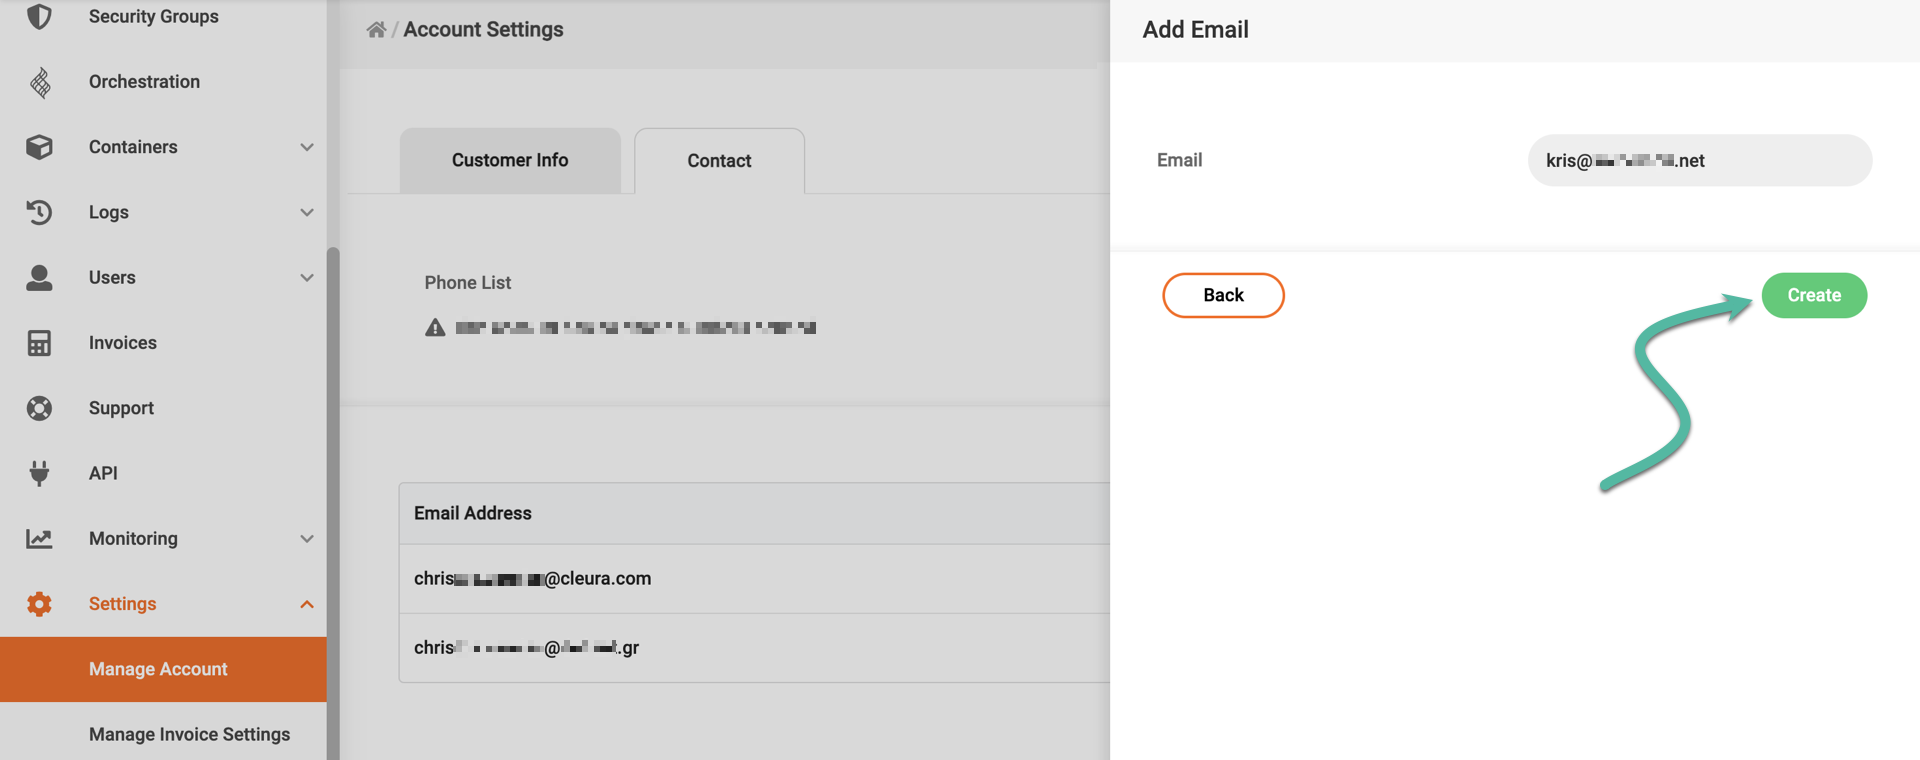This screenshot has width=1920, height=760.
Task: Expand the Users sidebar section
Action: (x=306, y=277)
